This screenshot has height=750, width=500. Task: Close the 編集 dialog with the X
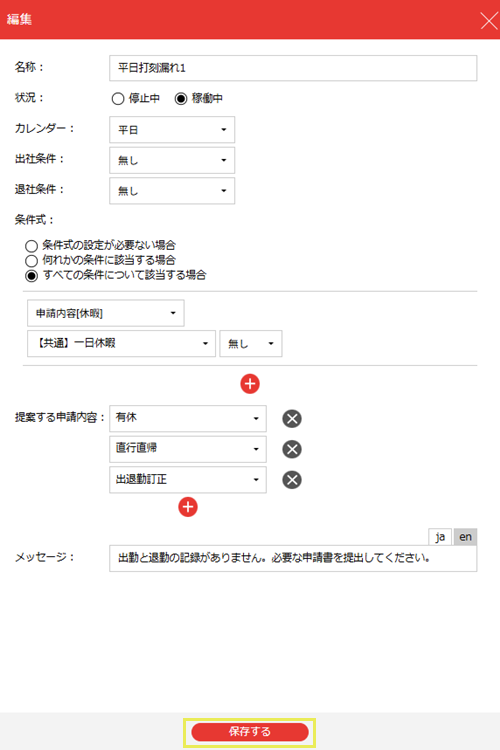click(489, 21)
